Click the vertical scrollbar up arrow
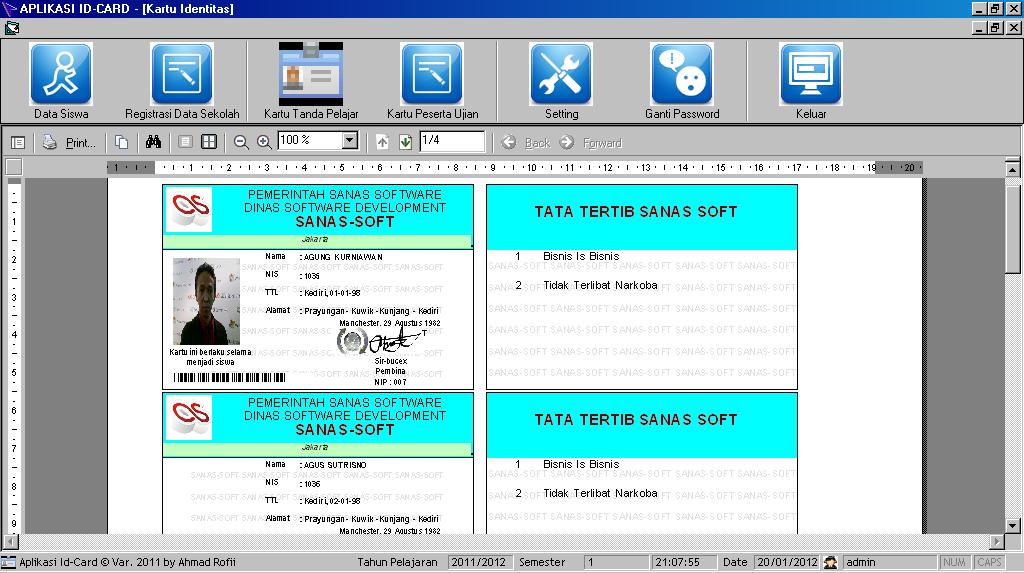Image resolution: width=1024 pixels, height=573 pixels. pos(1012,169)
